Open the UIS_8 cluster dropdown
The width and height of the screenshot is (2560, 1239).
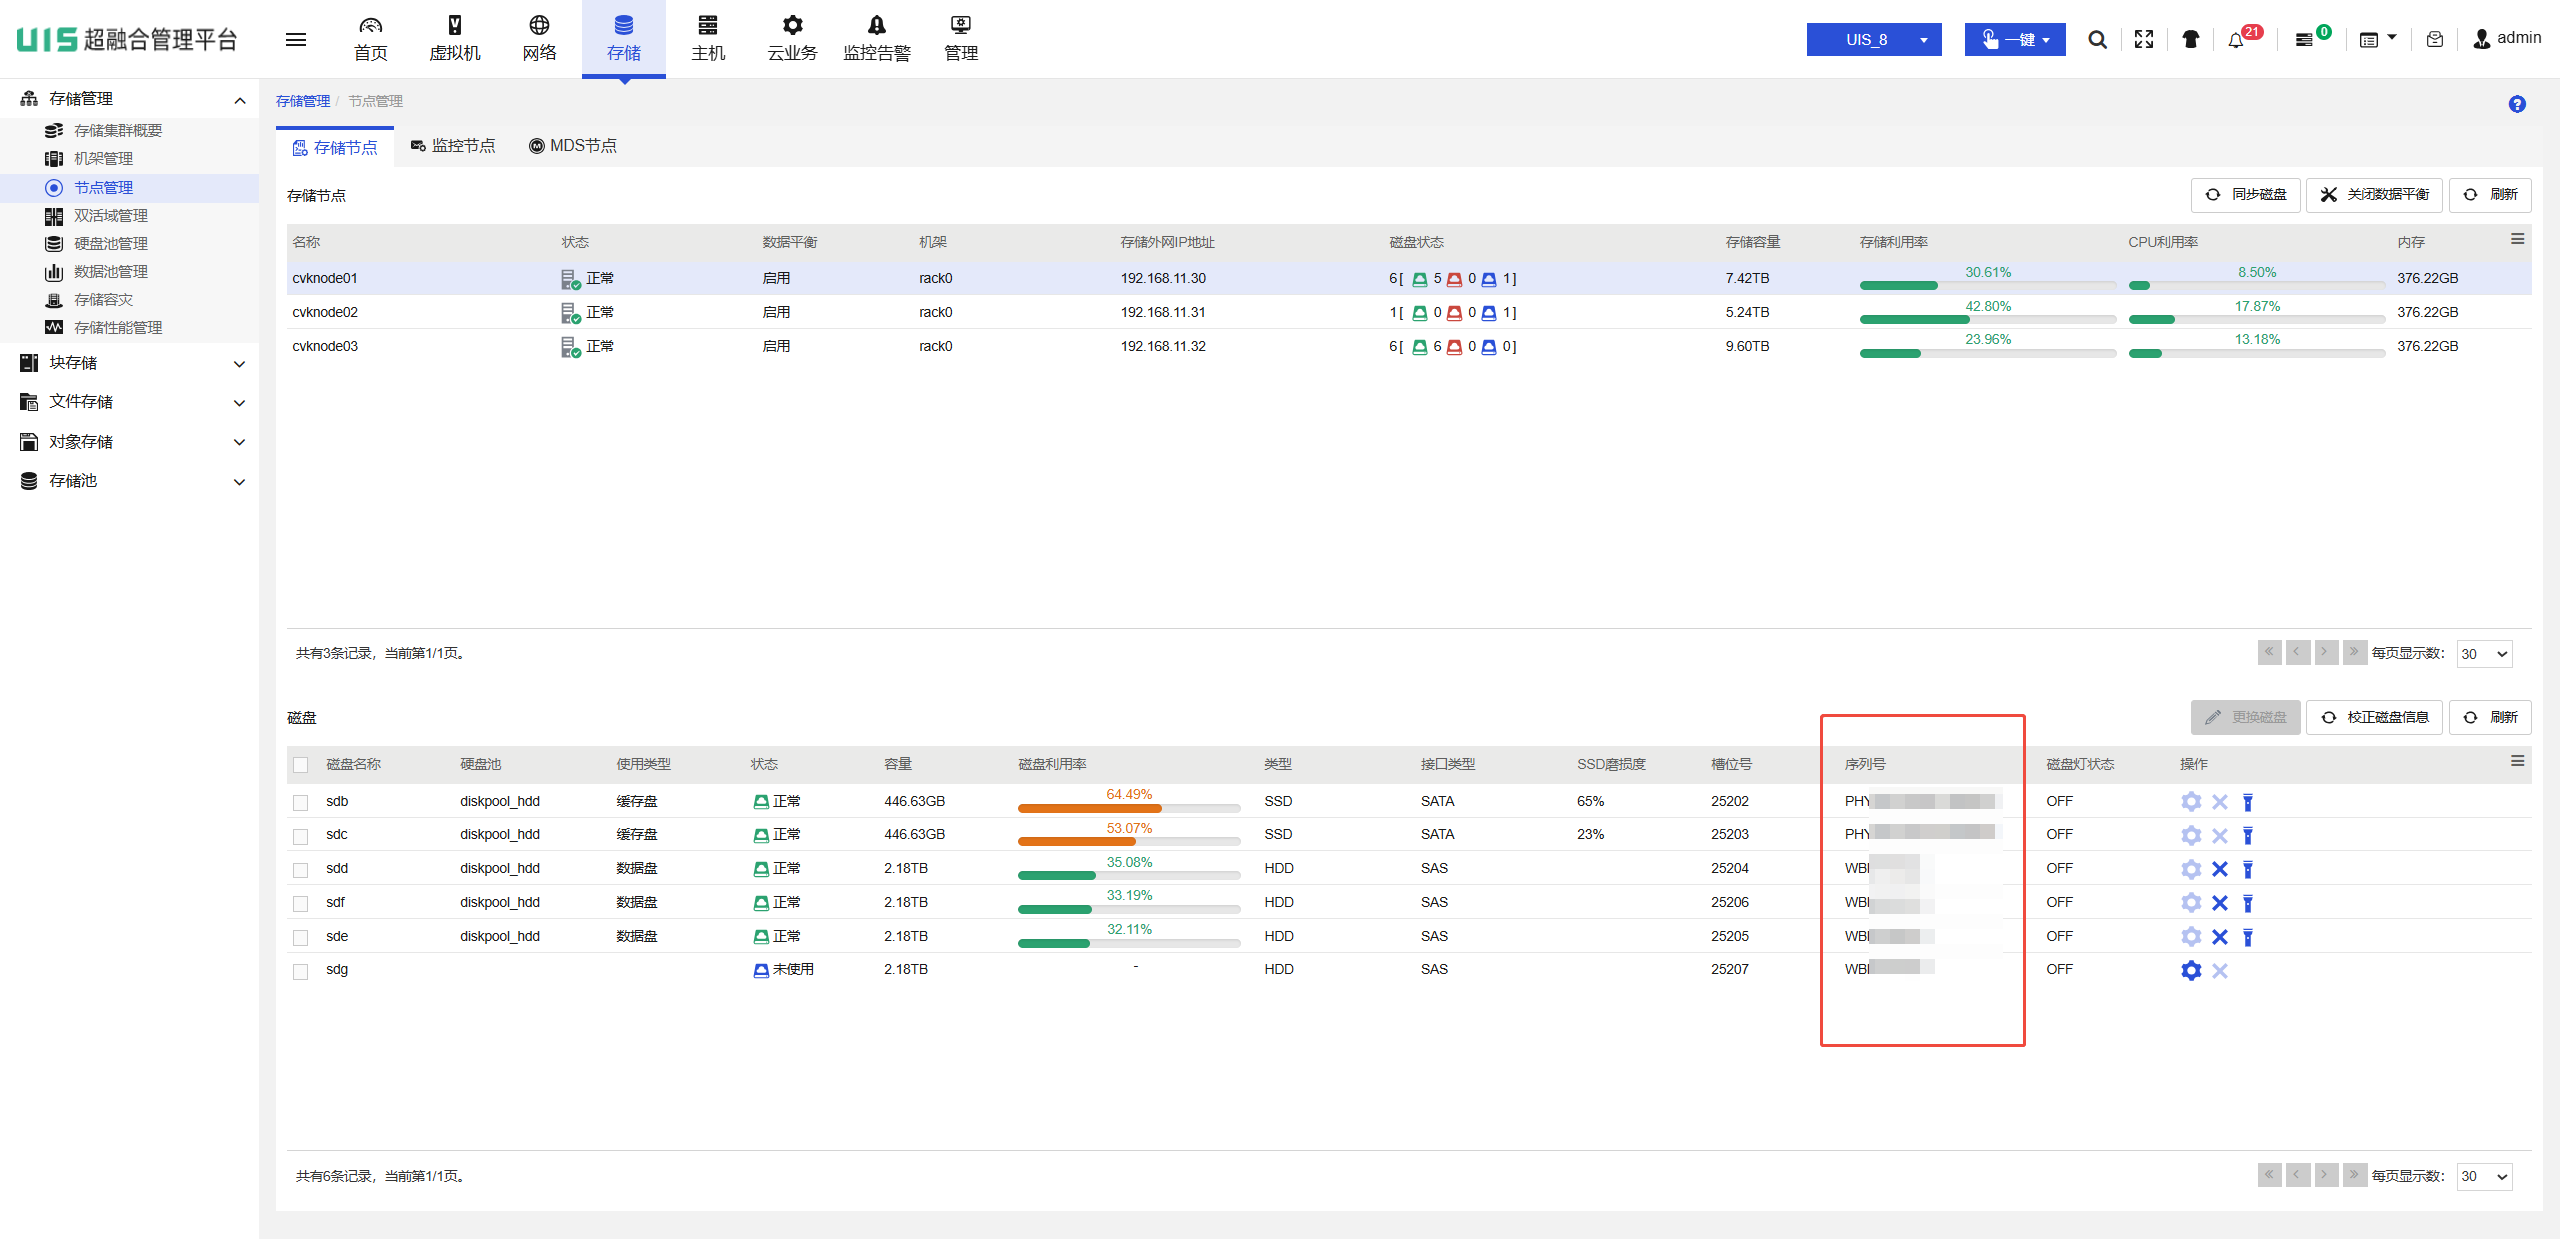[x=1874, y=39]
